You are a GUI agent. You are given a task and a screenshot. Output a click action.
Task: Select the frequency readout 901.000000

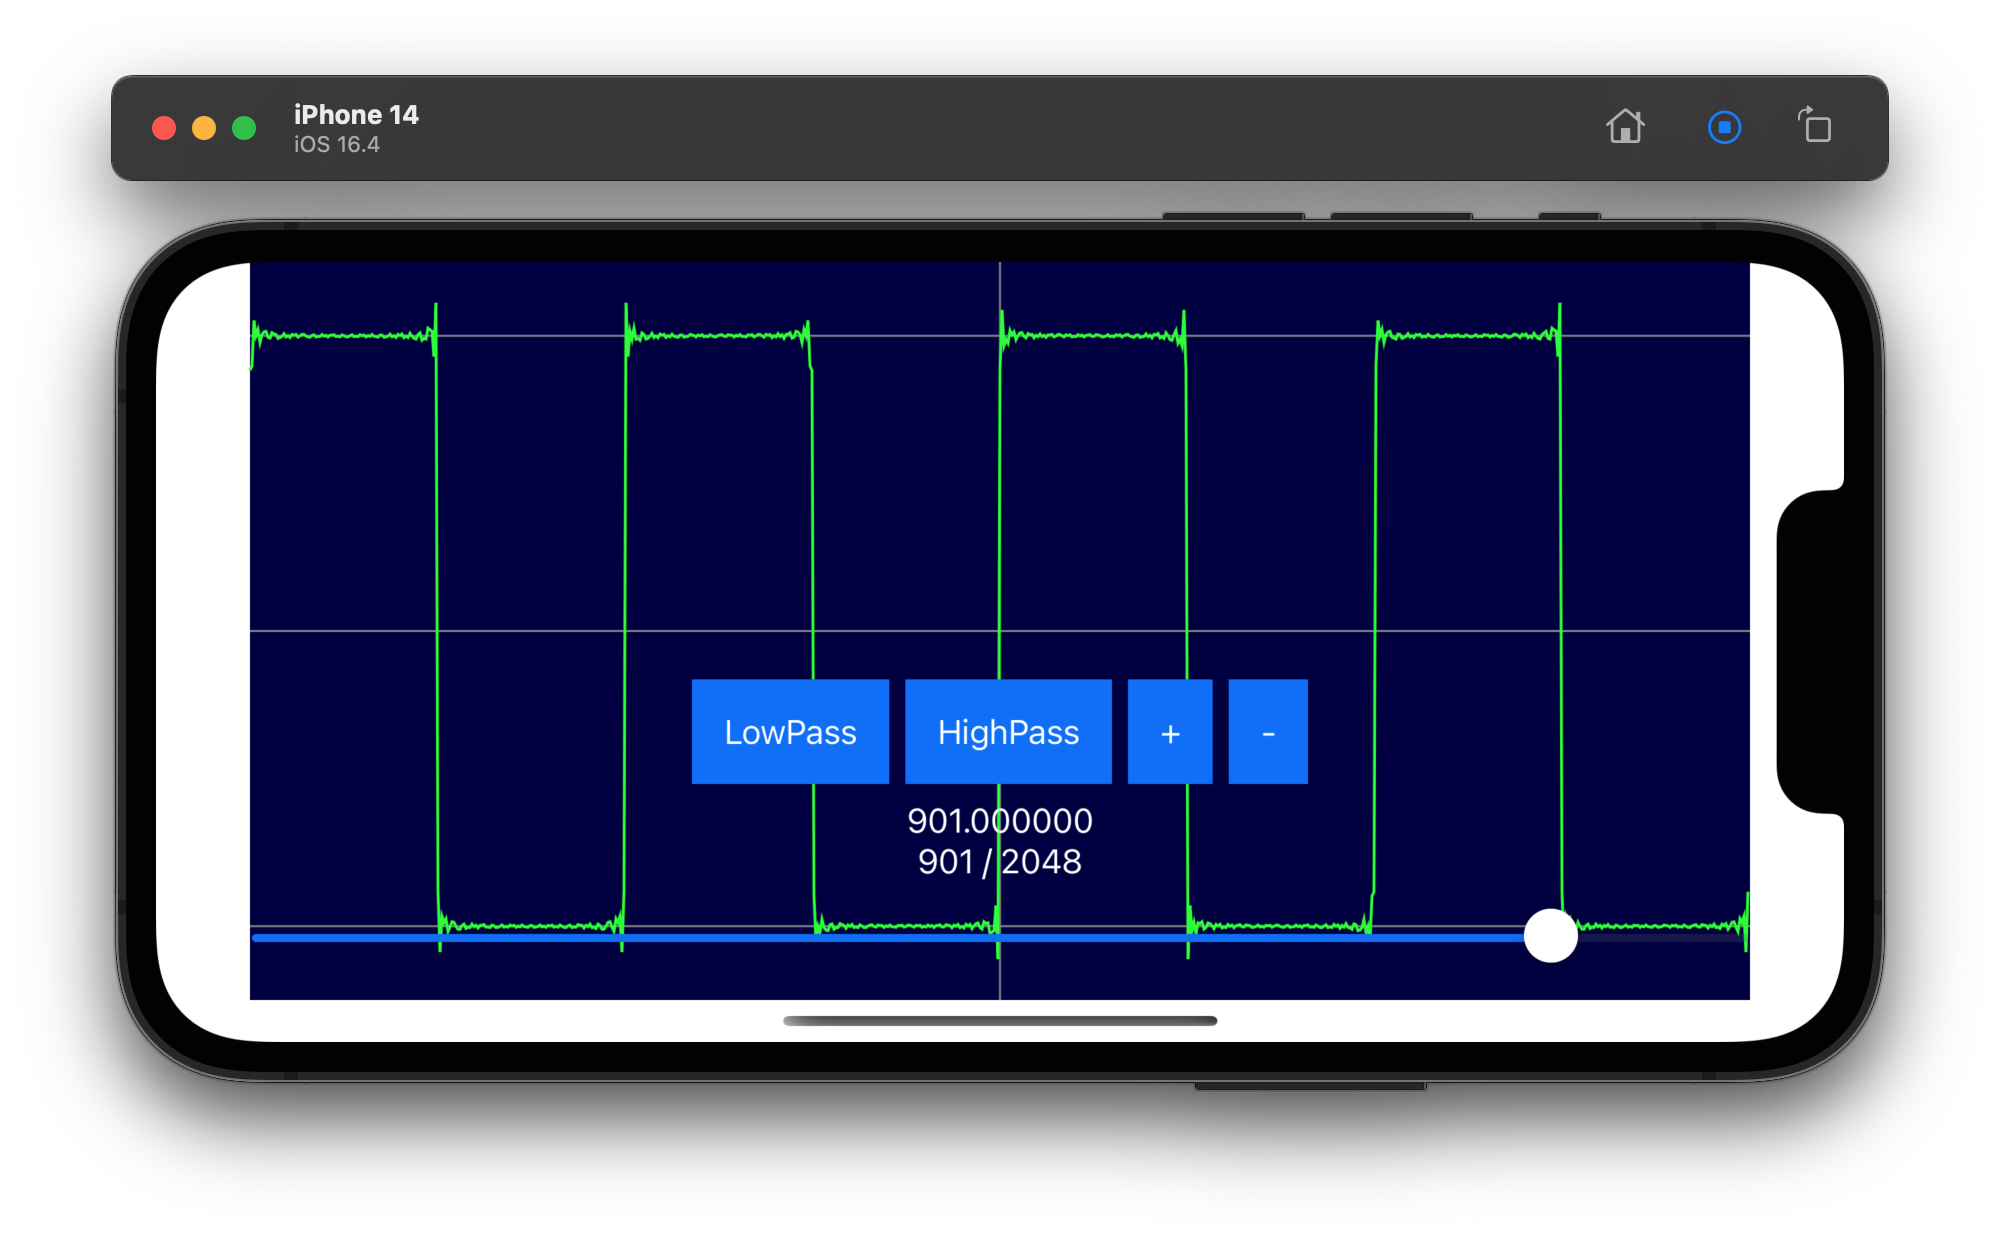tap(1000, 820)
